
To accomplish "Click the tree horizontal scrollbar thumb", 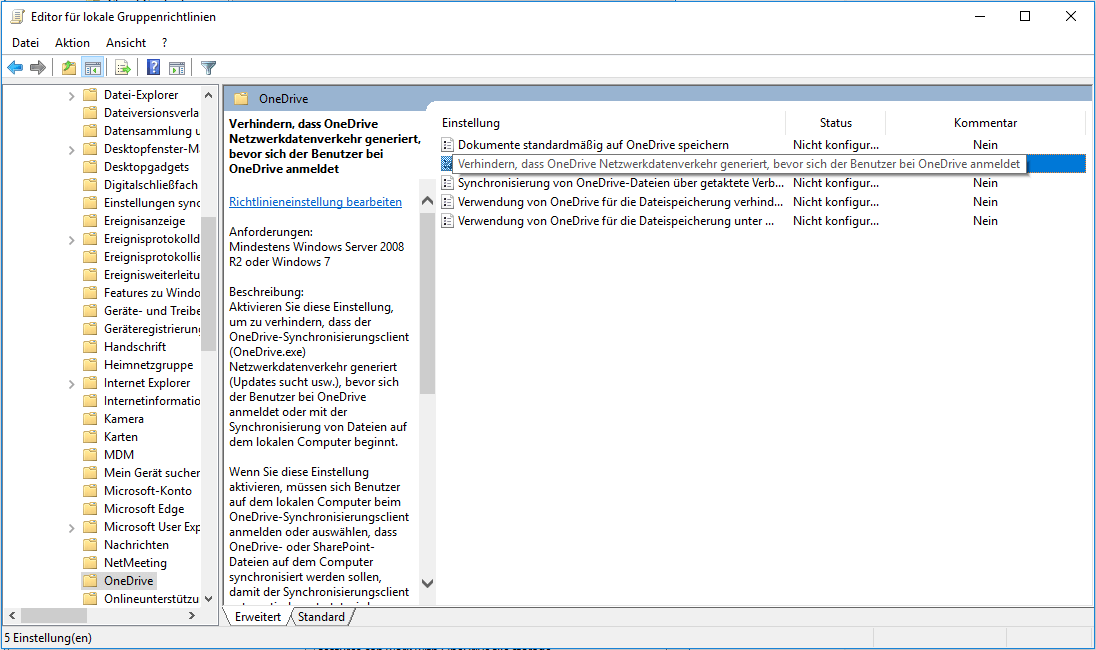I will pyautogui.click(x=54, y=616).
